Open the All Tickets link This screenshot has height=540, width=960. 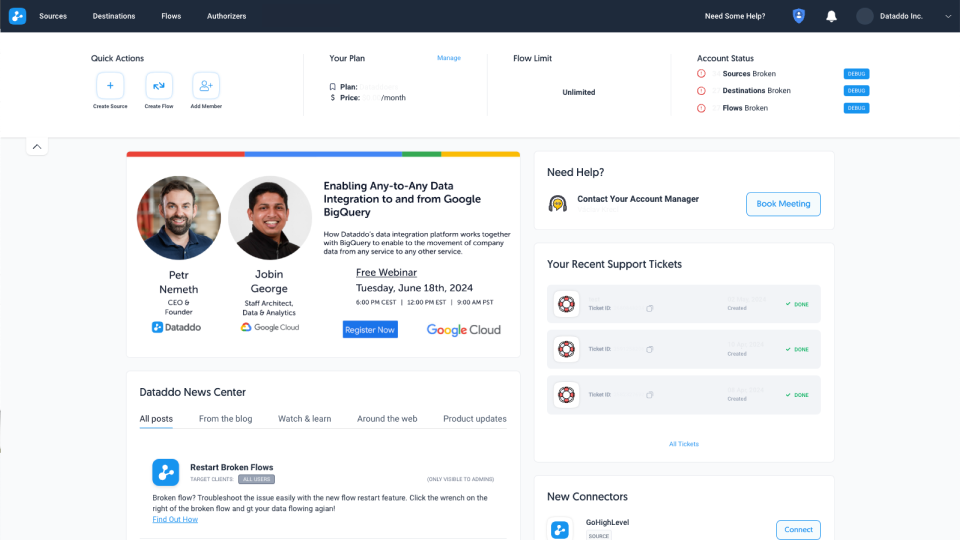[683, 444]
